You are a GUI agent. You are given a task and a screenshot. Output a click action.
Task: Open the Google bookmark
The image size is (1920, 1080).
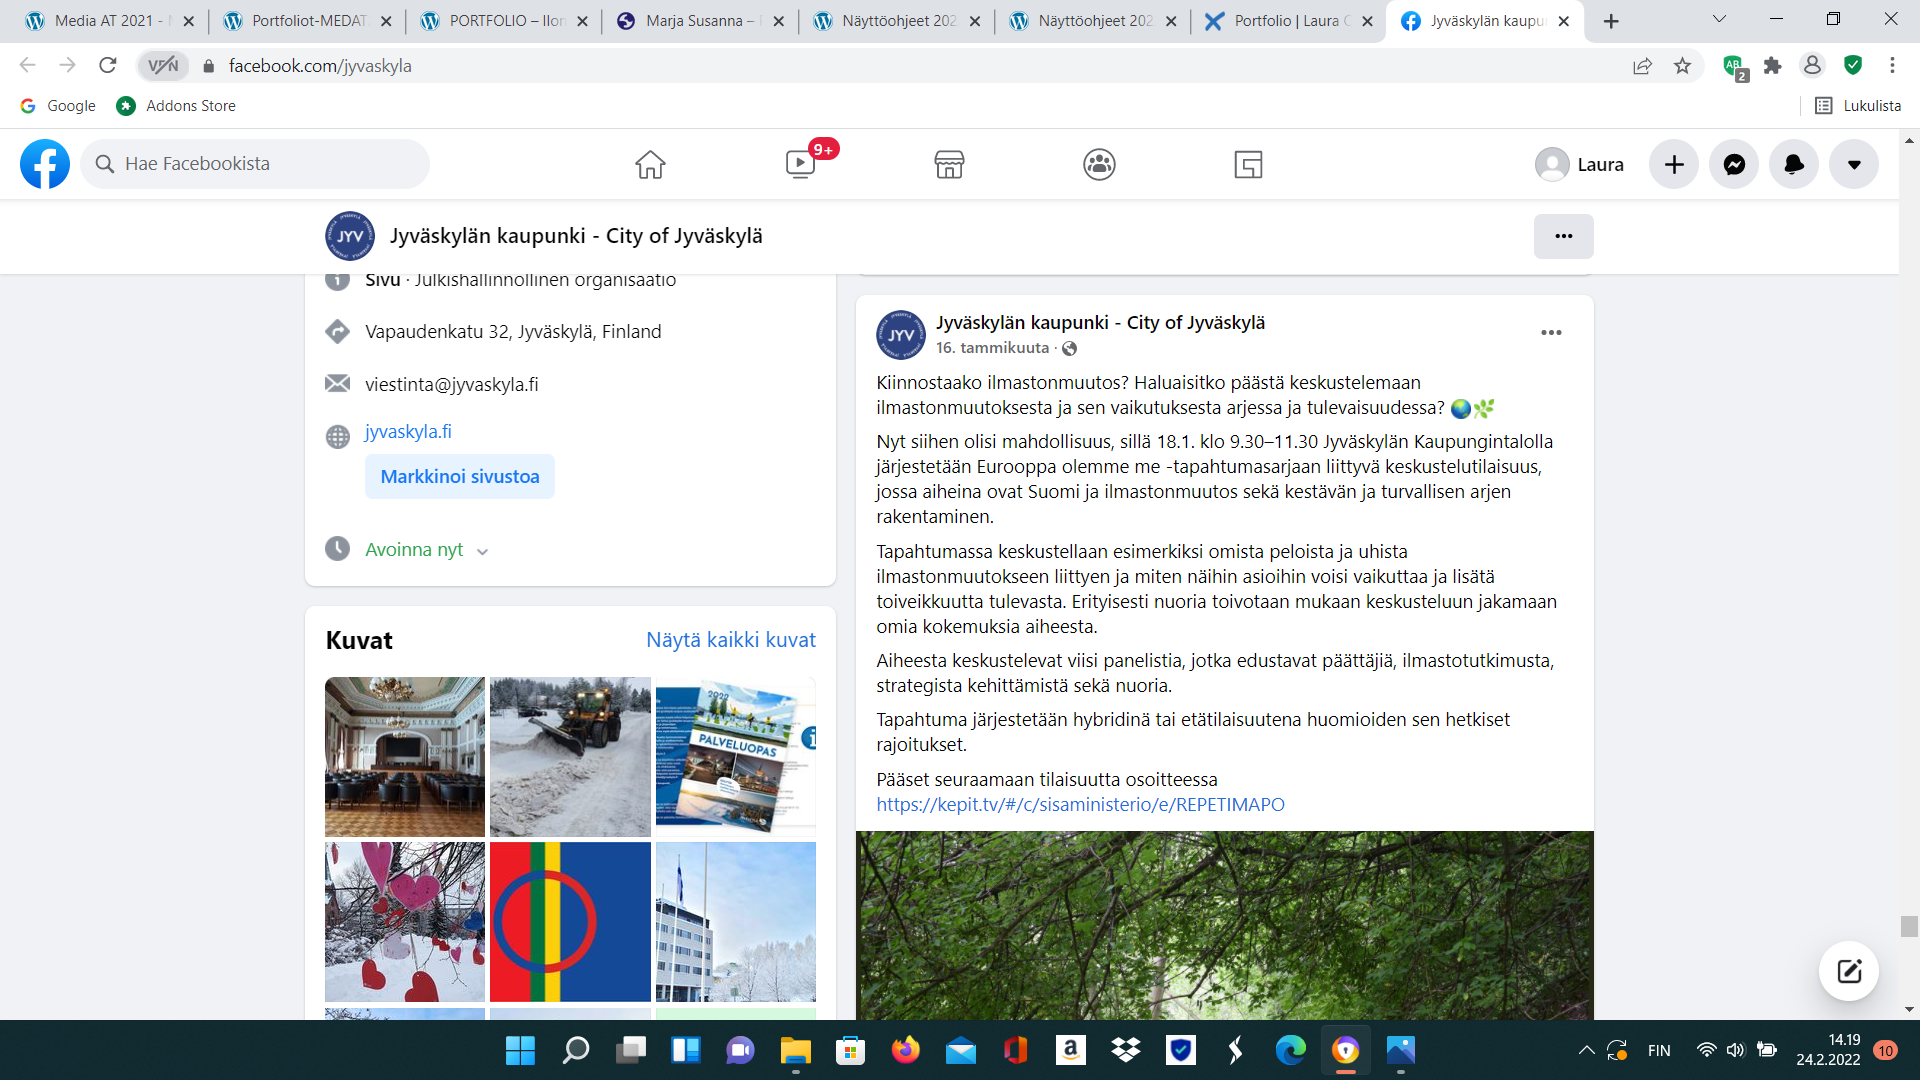pos(58,106)
